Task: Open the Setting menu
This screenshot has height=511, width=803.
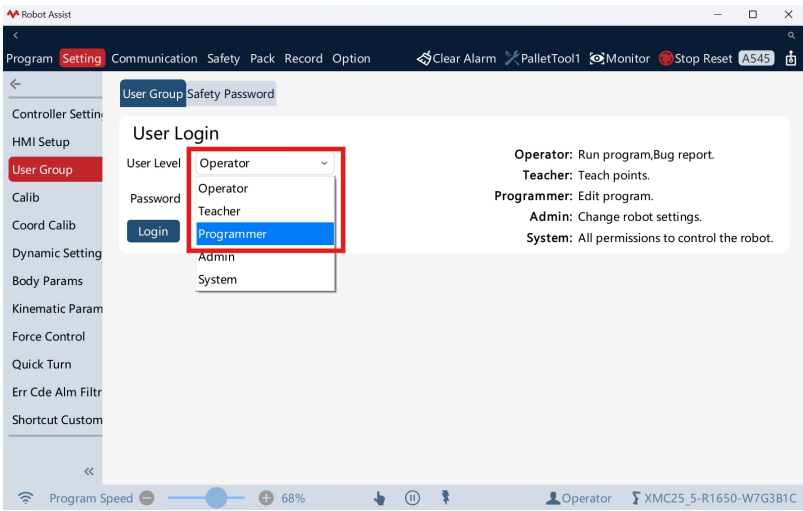Action: click(x=82, y=58)
